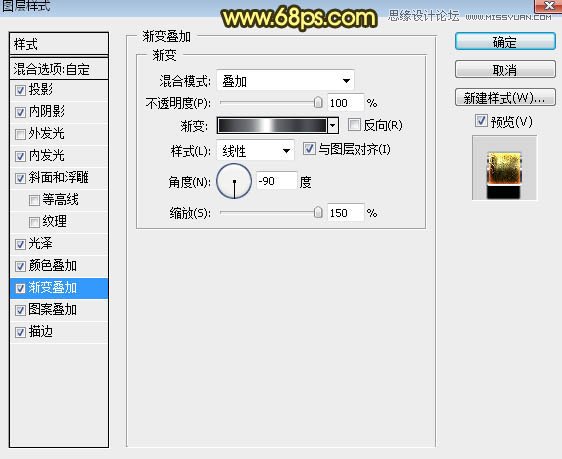562x459 pixels.
Task: Open the 样式(L) 线性 style dropdown
Action: click(x=255, y=150)
